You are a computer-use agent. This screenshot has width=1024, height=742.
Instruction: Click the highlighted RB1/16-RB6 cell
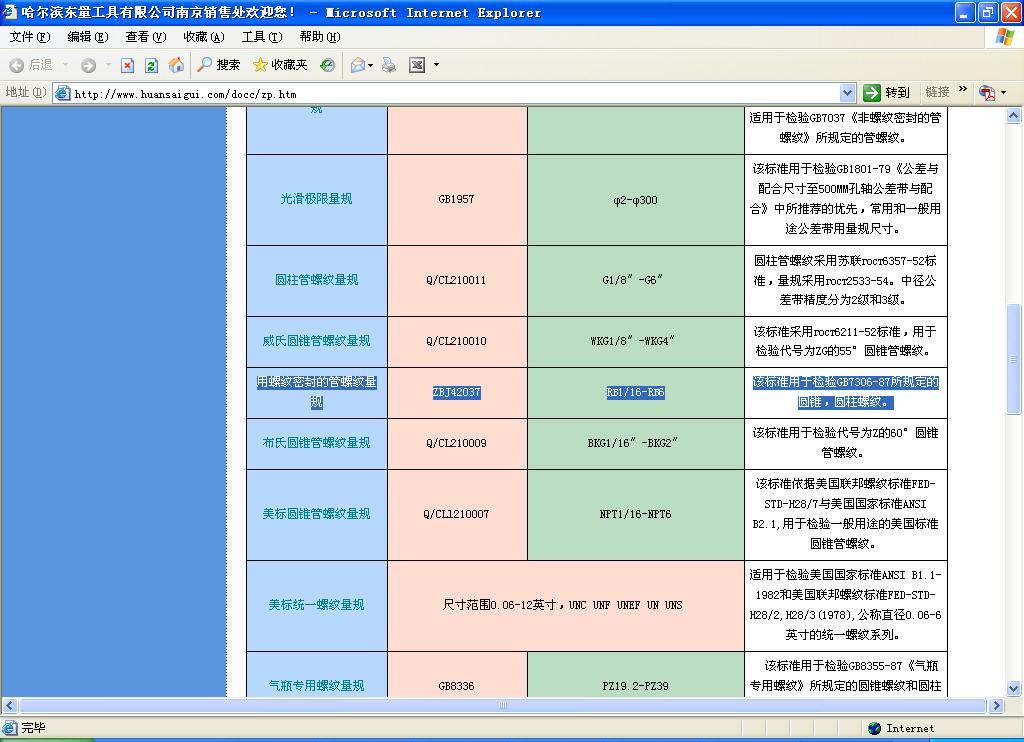[x=635, y=392]
